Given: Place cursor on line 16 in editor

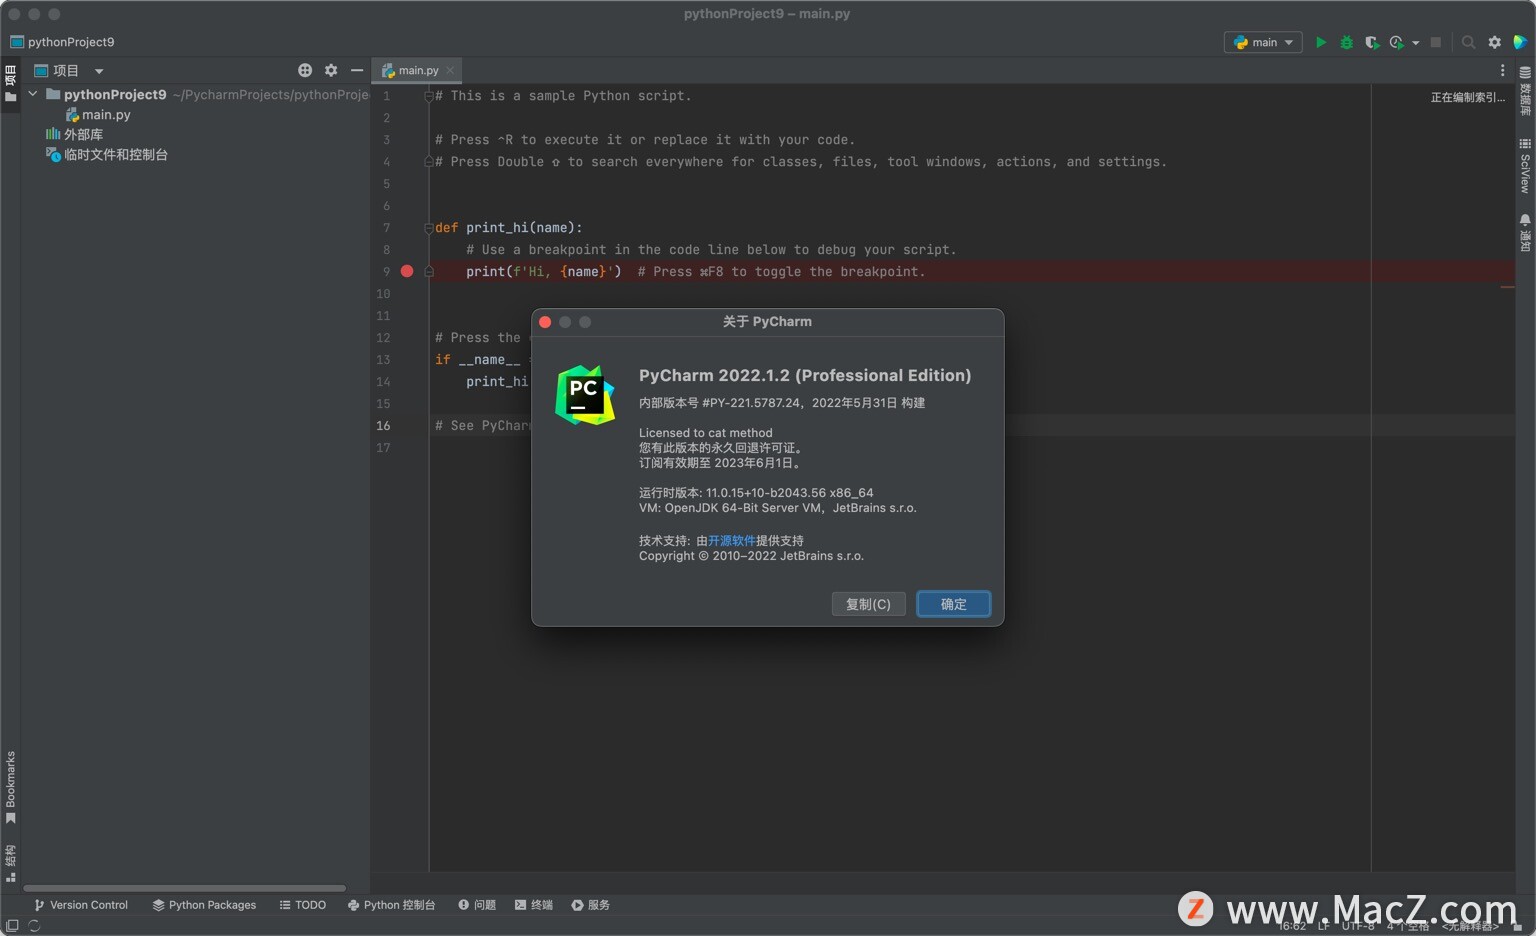Looking at the screenshot, I should coord(972,426).
